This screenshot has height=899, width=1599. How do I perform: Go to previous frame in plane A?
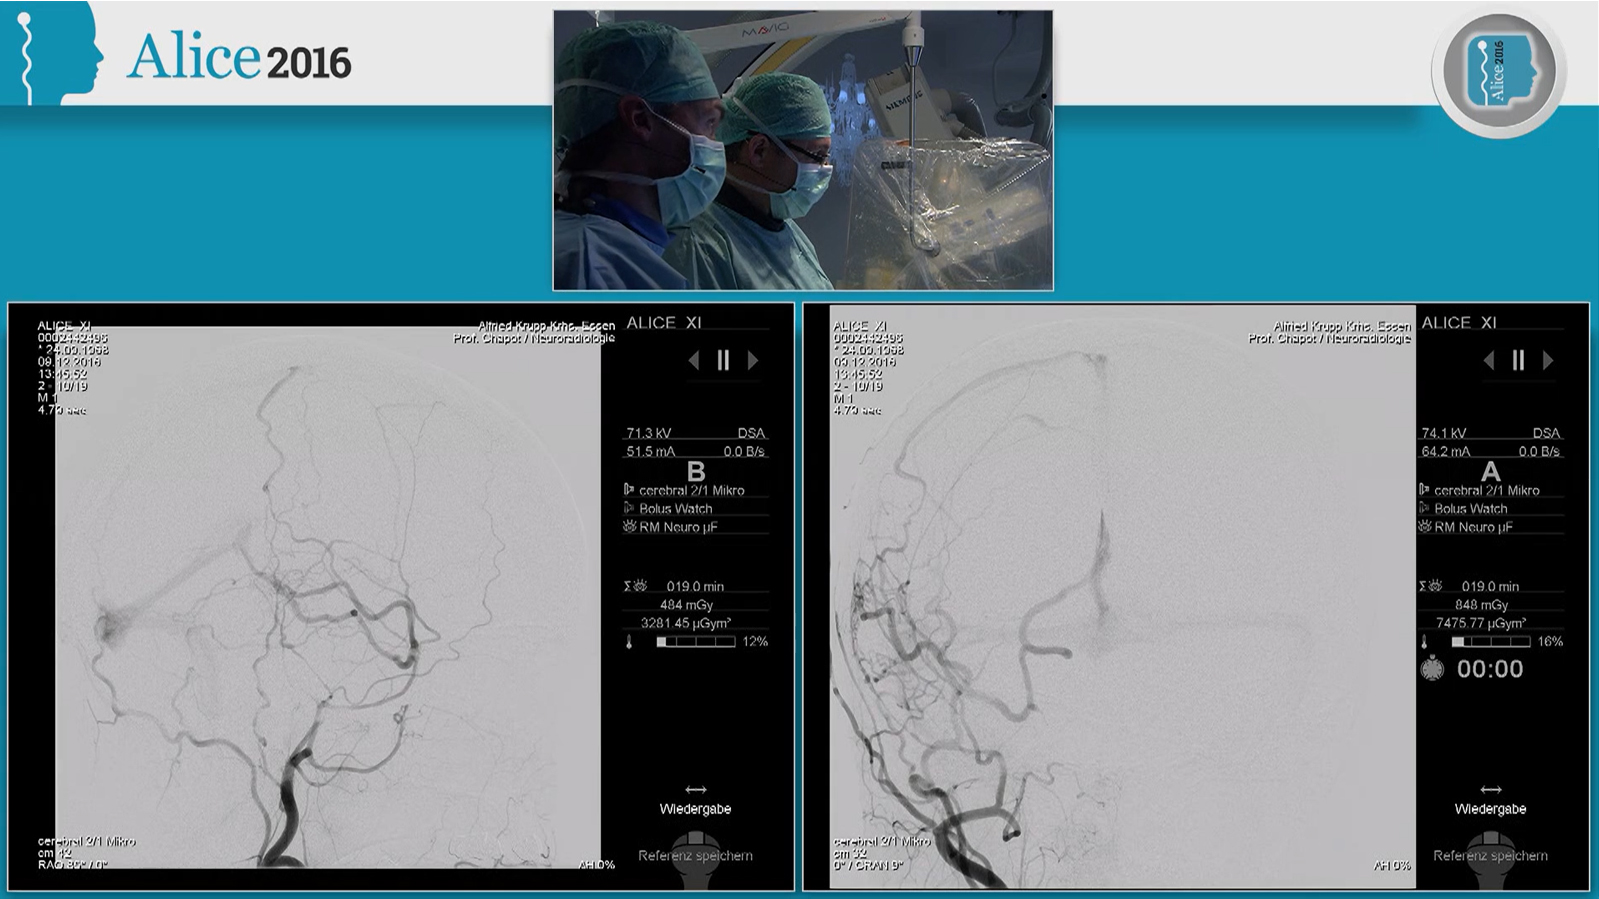(1489, 361)
